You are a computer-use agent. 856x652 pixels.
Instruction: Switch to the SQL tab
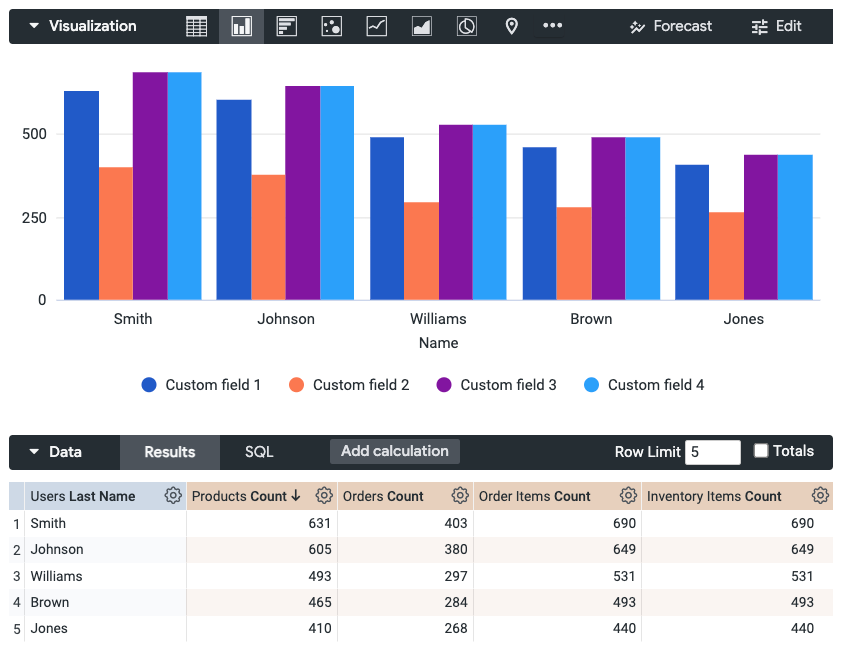[259, 452]
